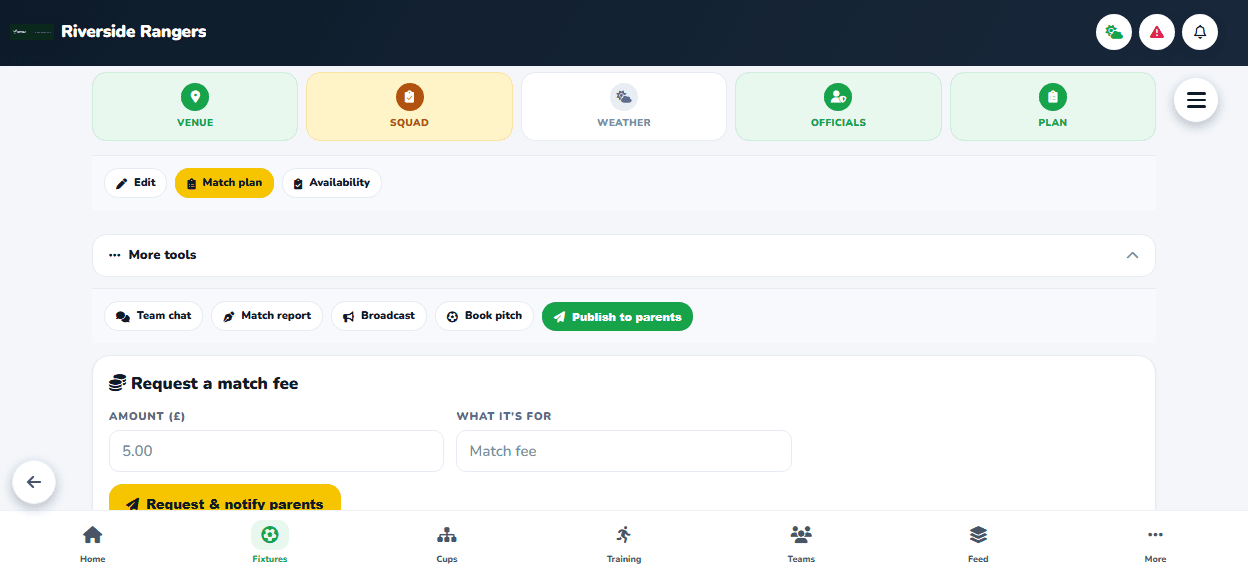Screen dimensions: 1248x578
Task: Click the Book pitch button
Action: click(x=484, y=316)
